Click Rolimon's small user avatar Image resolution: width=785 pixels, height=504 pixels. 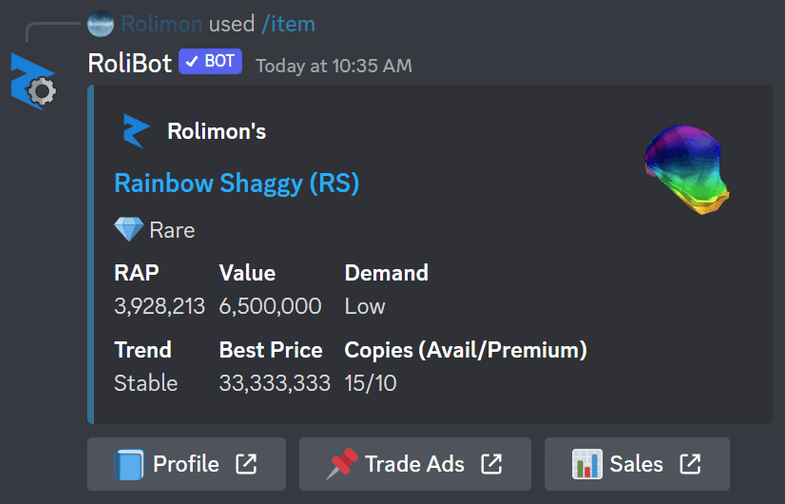(100, 24)
